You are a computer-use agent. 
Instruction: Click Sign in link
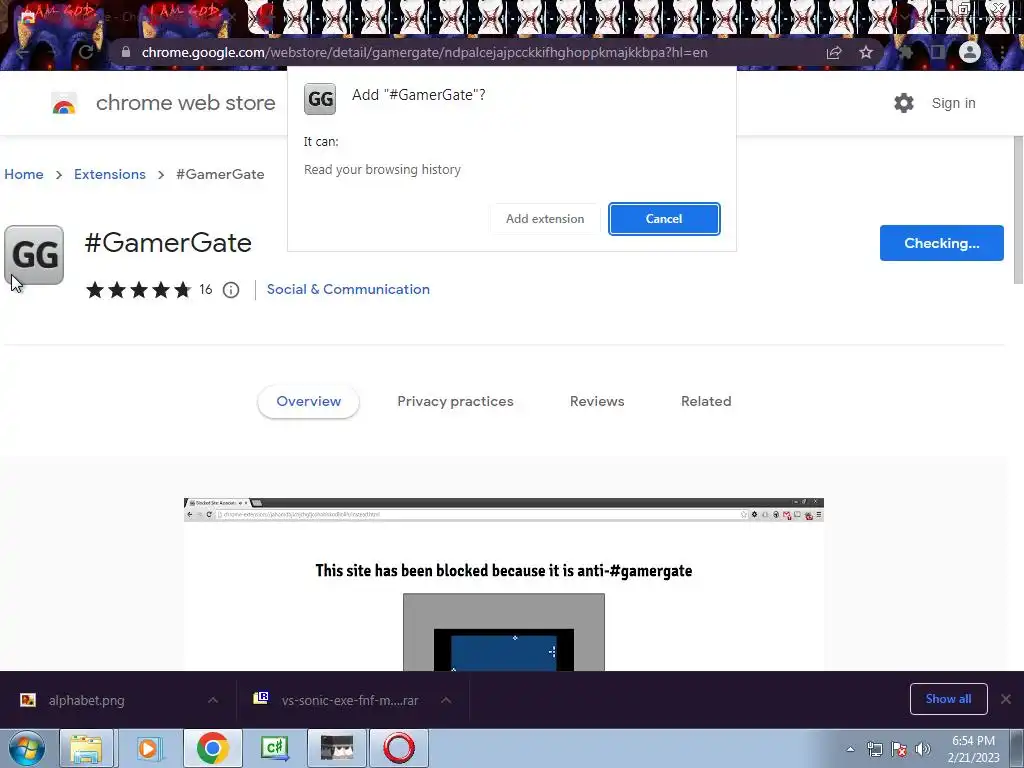point(953,103)
